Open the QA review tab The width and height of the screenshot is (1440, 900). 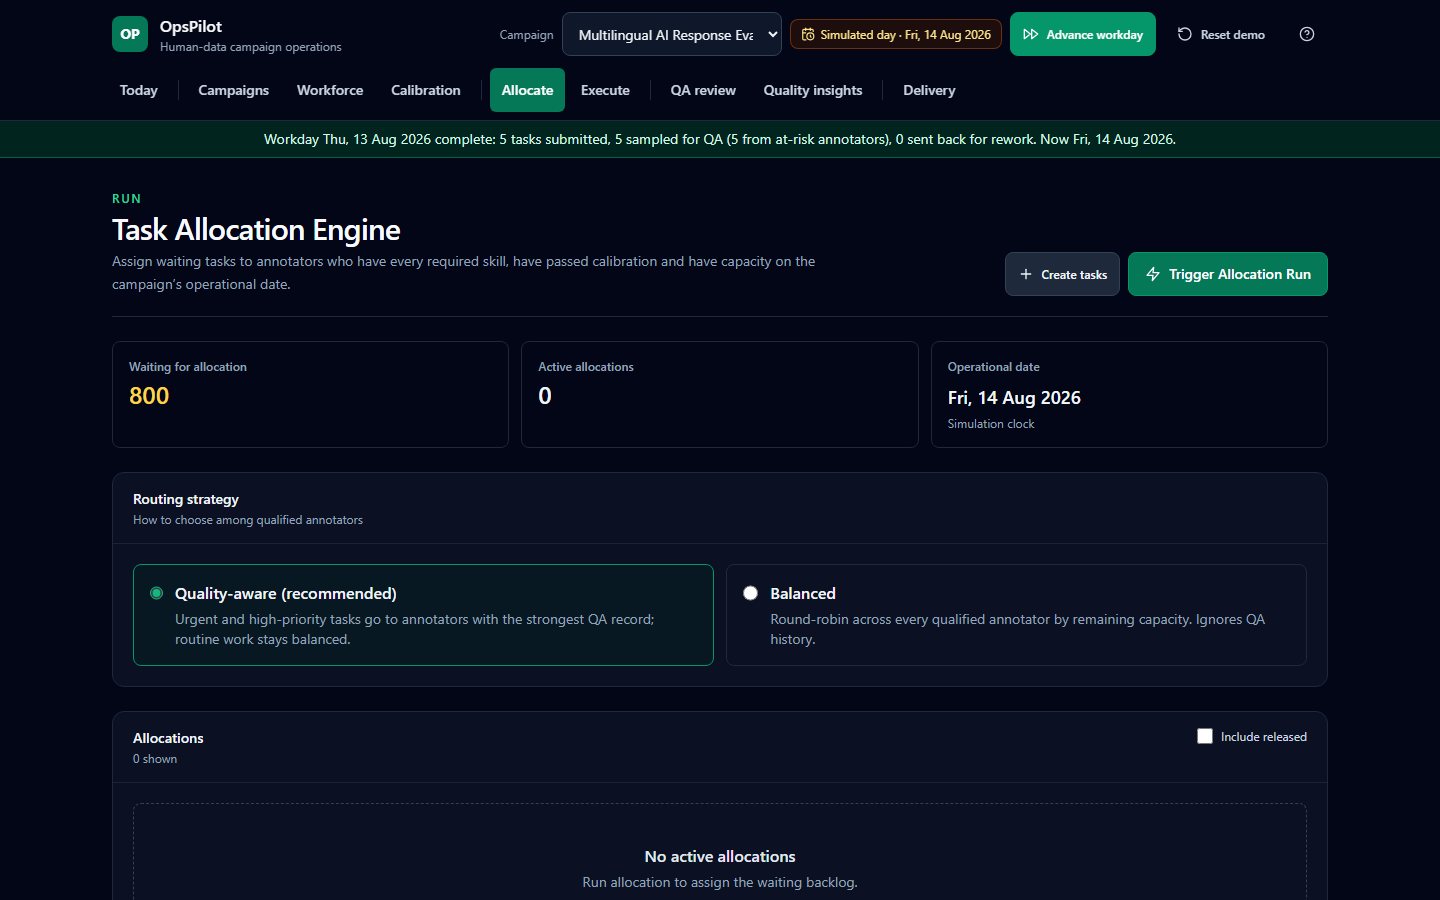pos(703,90)
